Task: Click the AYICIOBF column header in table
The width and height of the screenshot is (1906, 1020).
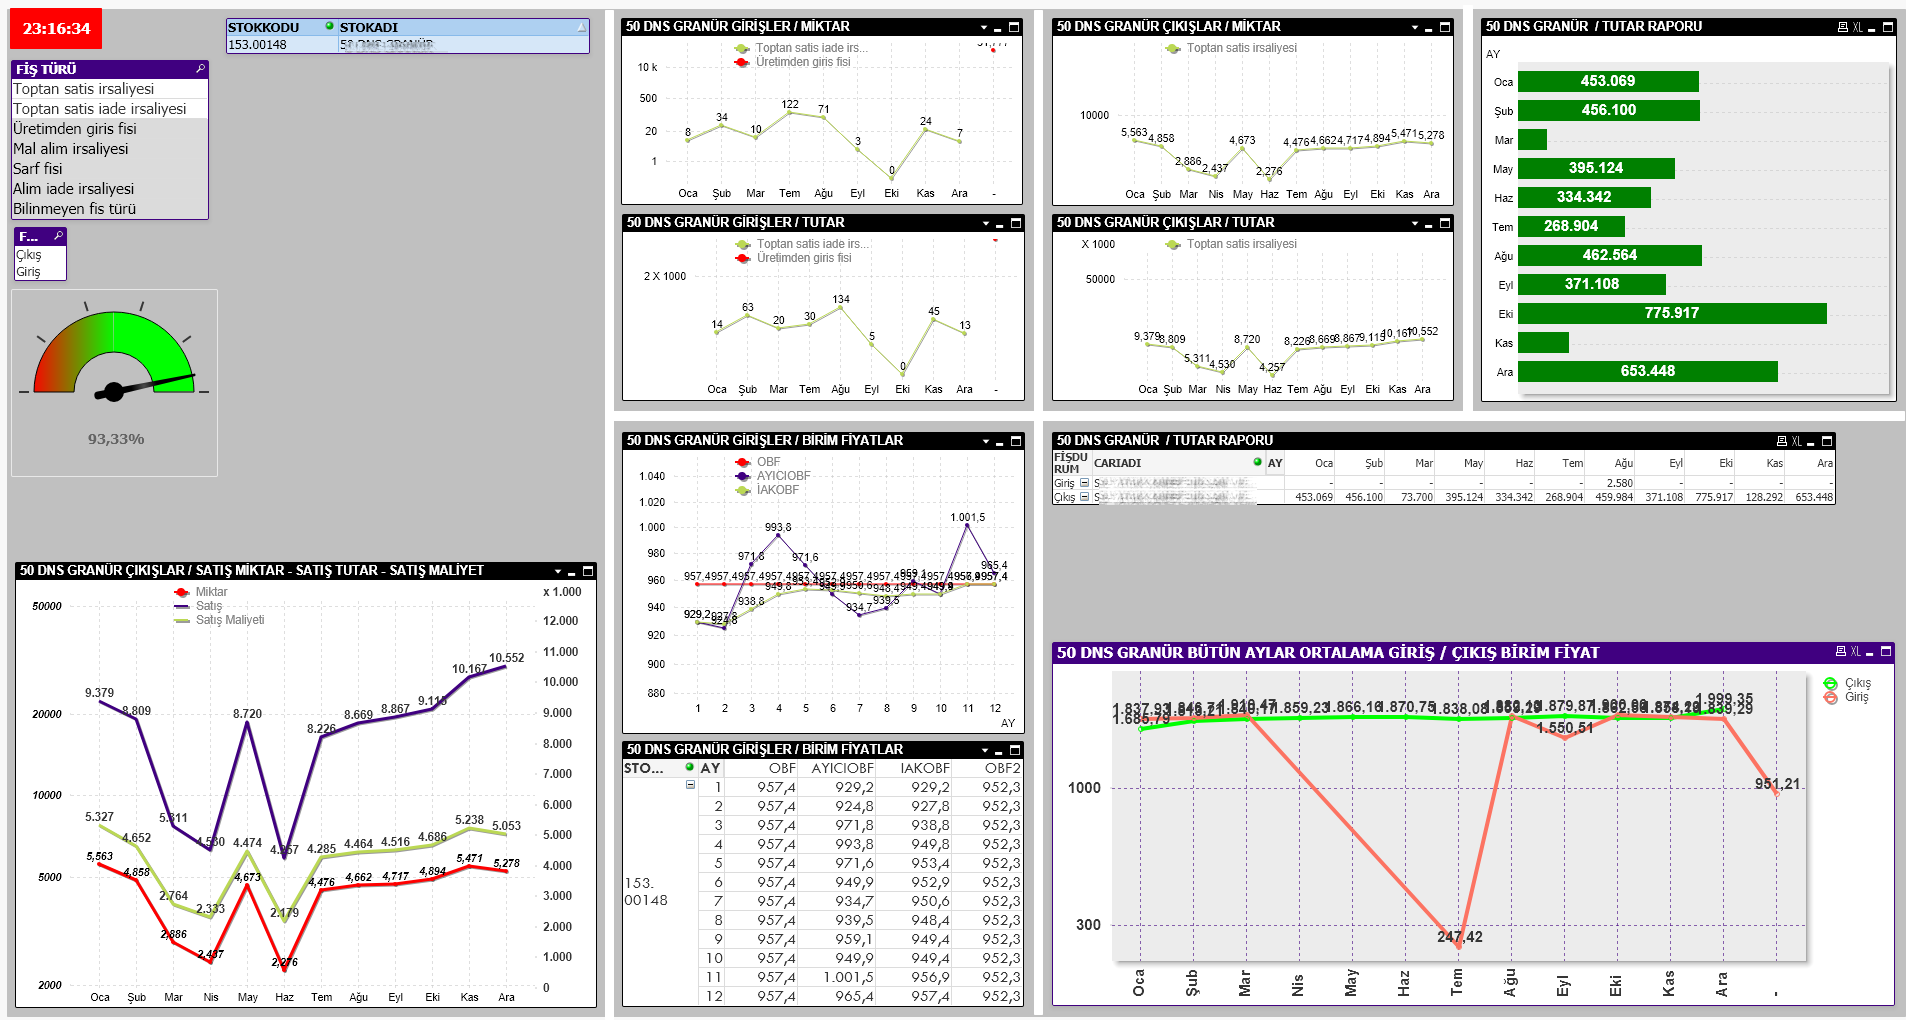Action: click(842, 768)
